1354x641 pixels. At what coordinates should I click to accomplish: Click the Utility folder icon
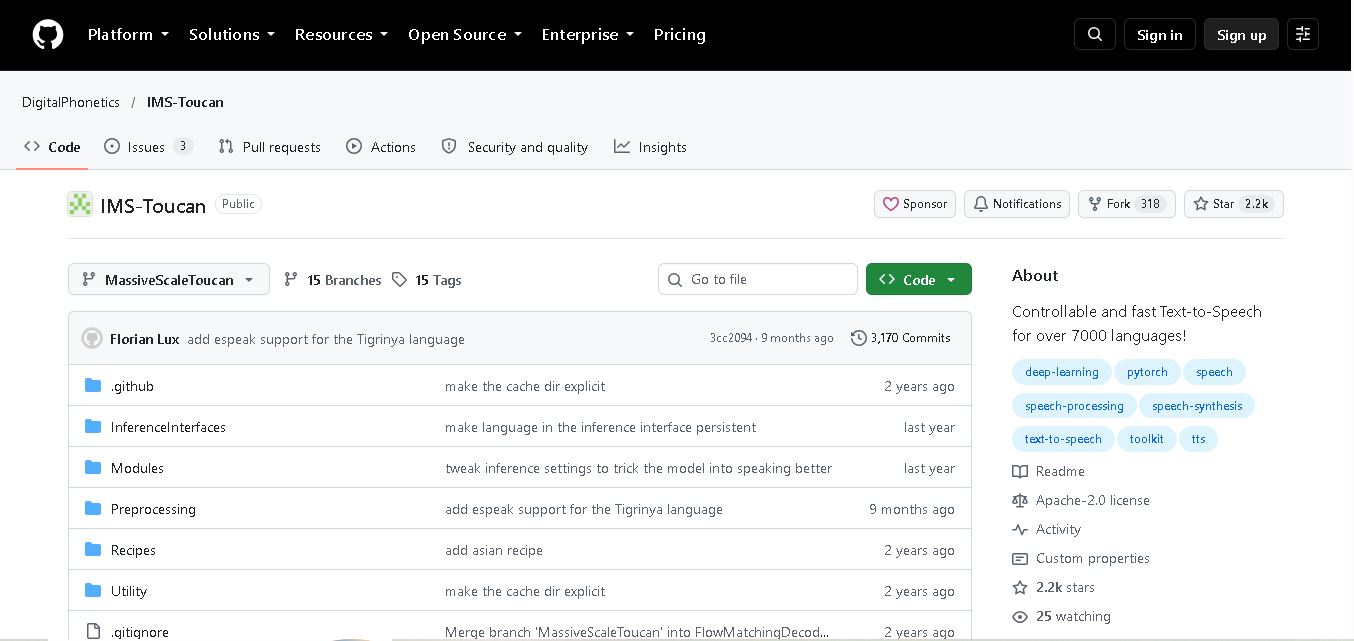[x=93, y=591]
